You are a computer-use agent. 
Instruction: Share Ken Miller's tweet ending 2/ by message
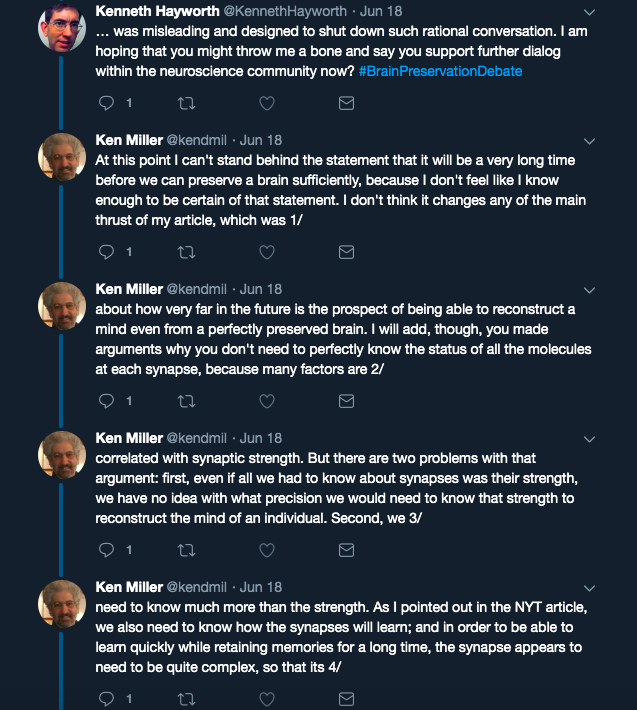coord(346,401)
